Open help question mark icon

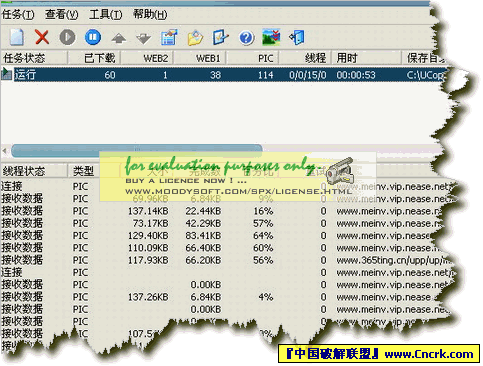[x=246, y=37]
